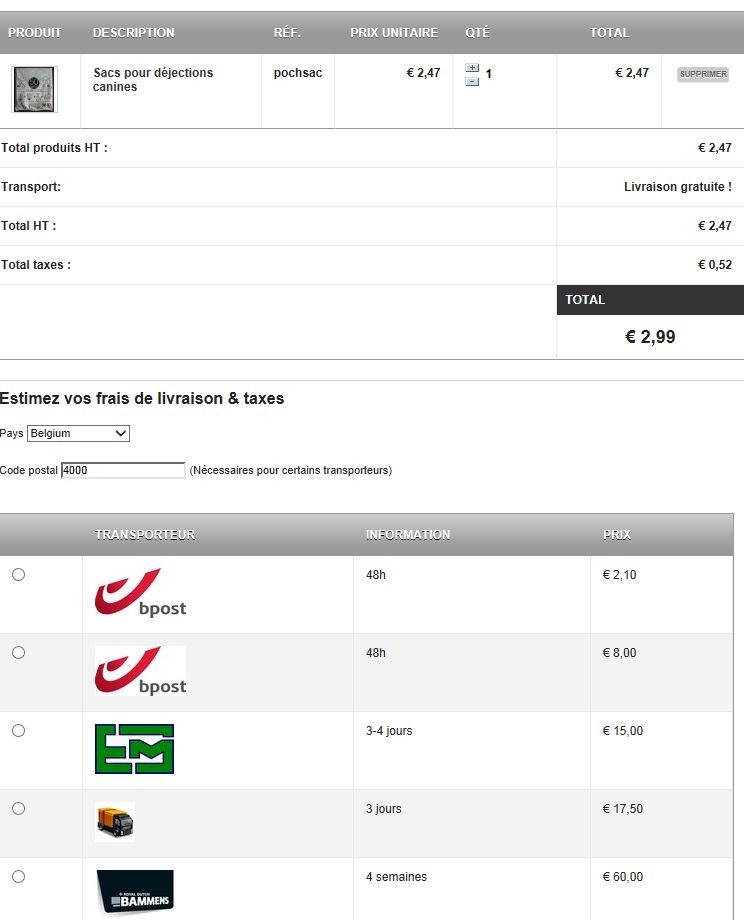Click the orange truck carrier icon
Viewport: 744px width, 920px height.
[114, 822]
